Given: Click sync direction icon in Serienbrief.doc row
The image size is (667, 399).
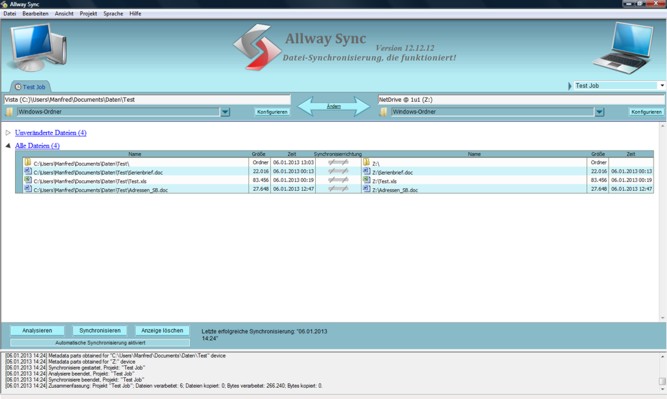Looking at the screenshot, I should (338, 171).
